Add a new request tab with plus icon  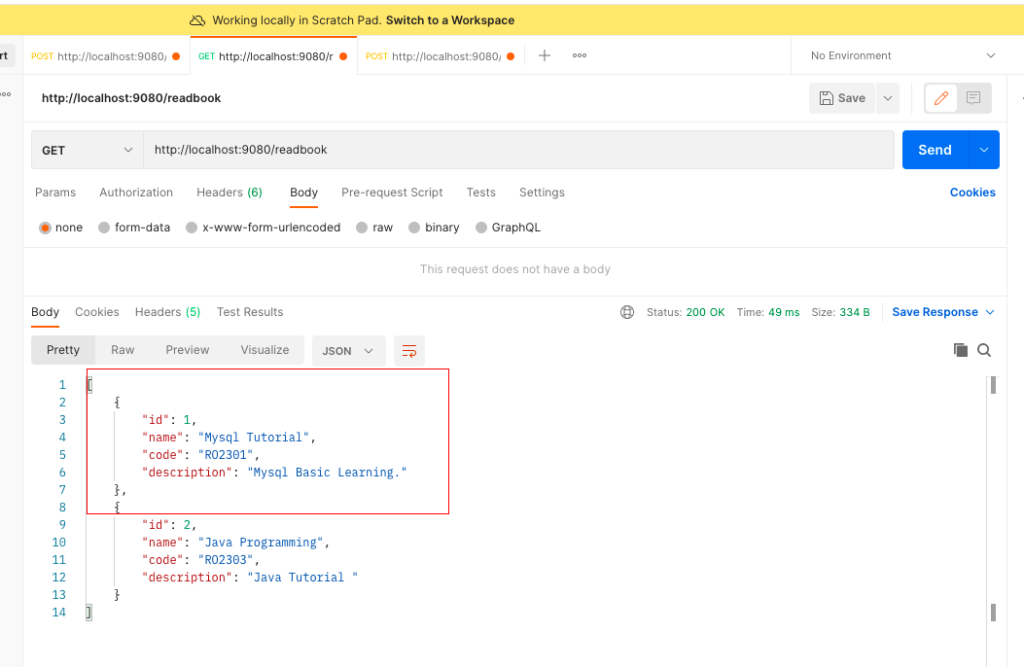click(x=545, y=56)
